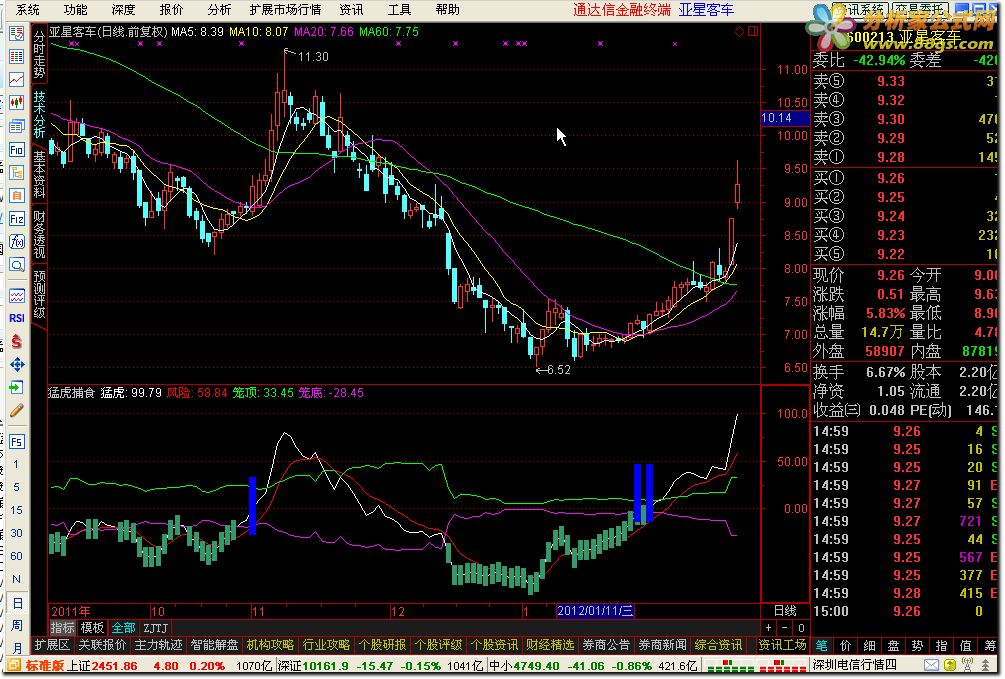Click the blue four-way move arrows icon

click(x=17, y=364)
